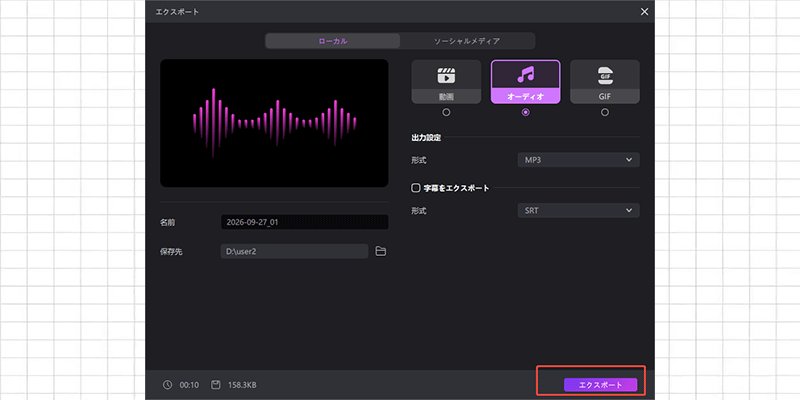Viewport: 800px width, 400px height.
Task: Choose the GIF radio button
Action: point(605,112)
